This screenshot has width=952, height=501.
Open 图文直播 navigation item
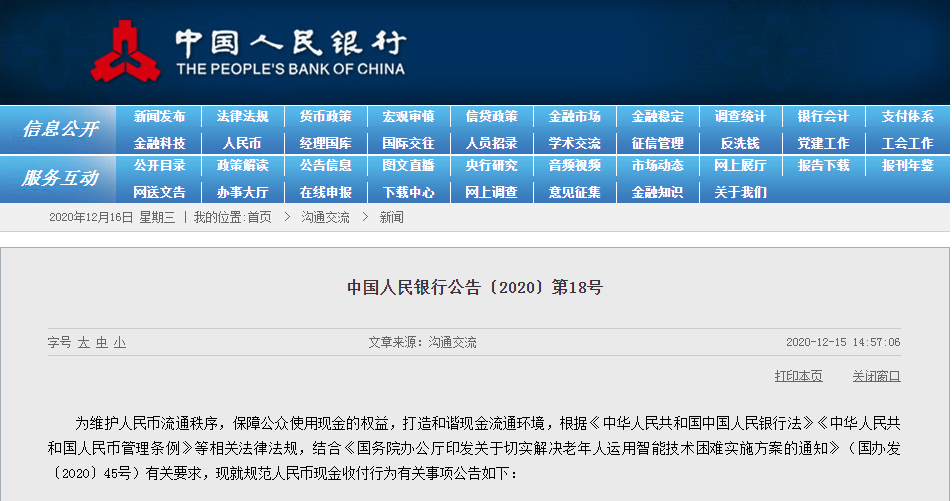click(x=409, y=165)
